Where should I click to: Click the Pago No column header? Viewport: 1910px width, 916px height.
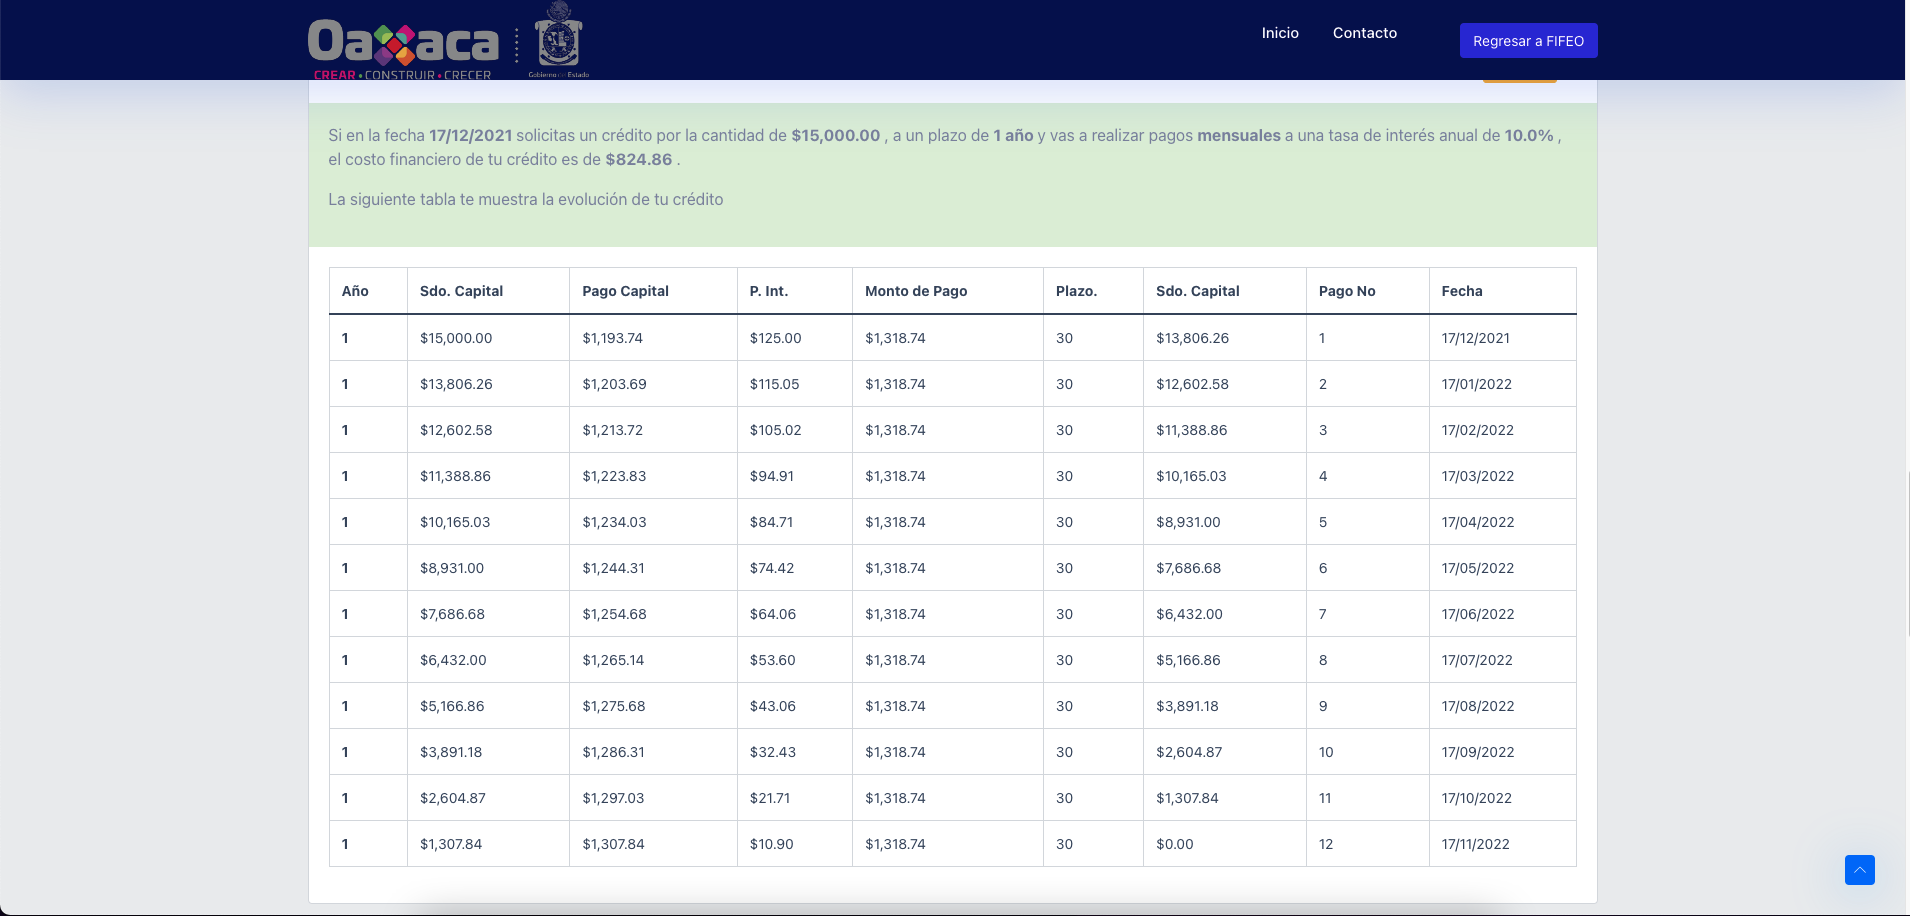click(x=1346, y=291)
